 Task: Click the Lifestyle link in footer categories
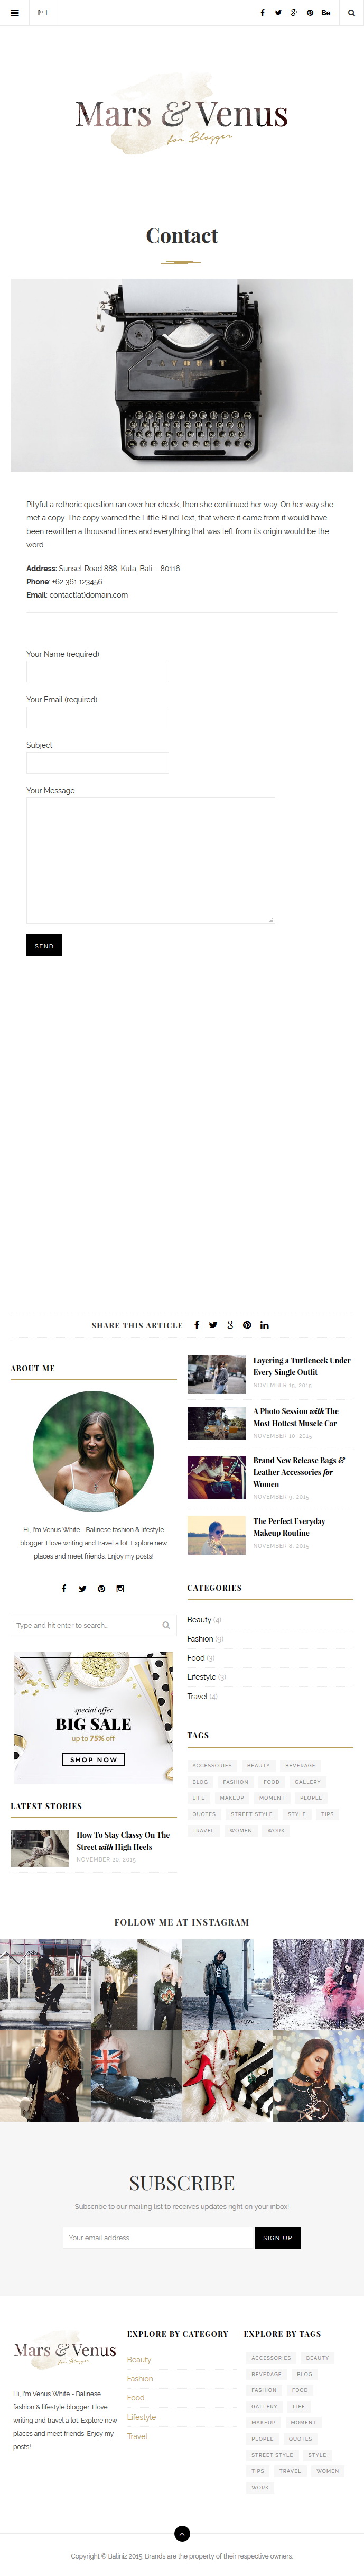[141, 2416]
